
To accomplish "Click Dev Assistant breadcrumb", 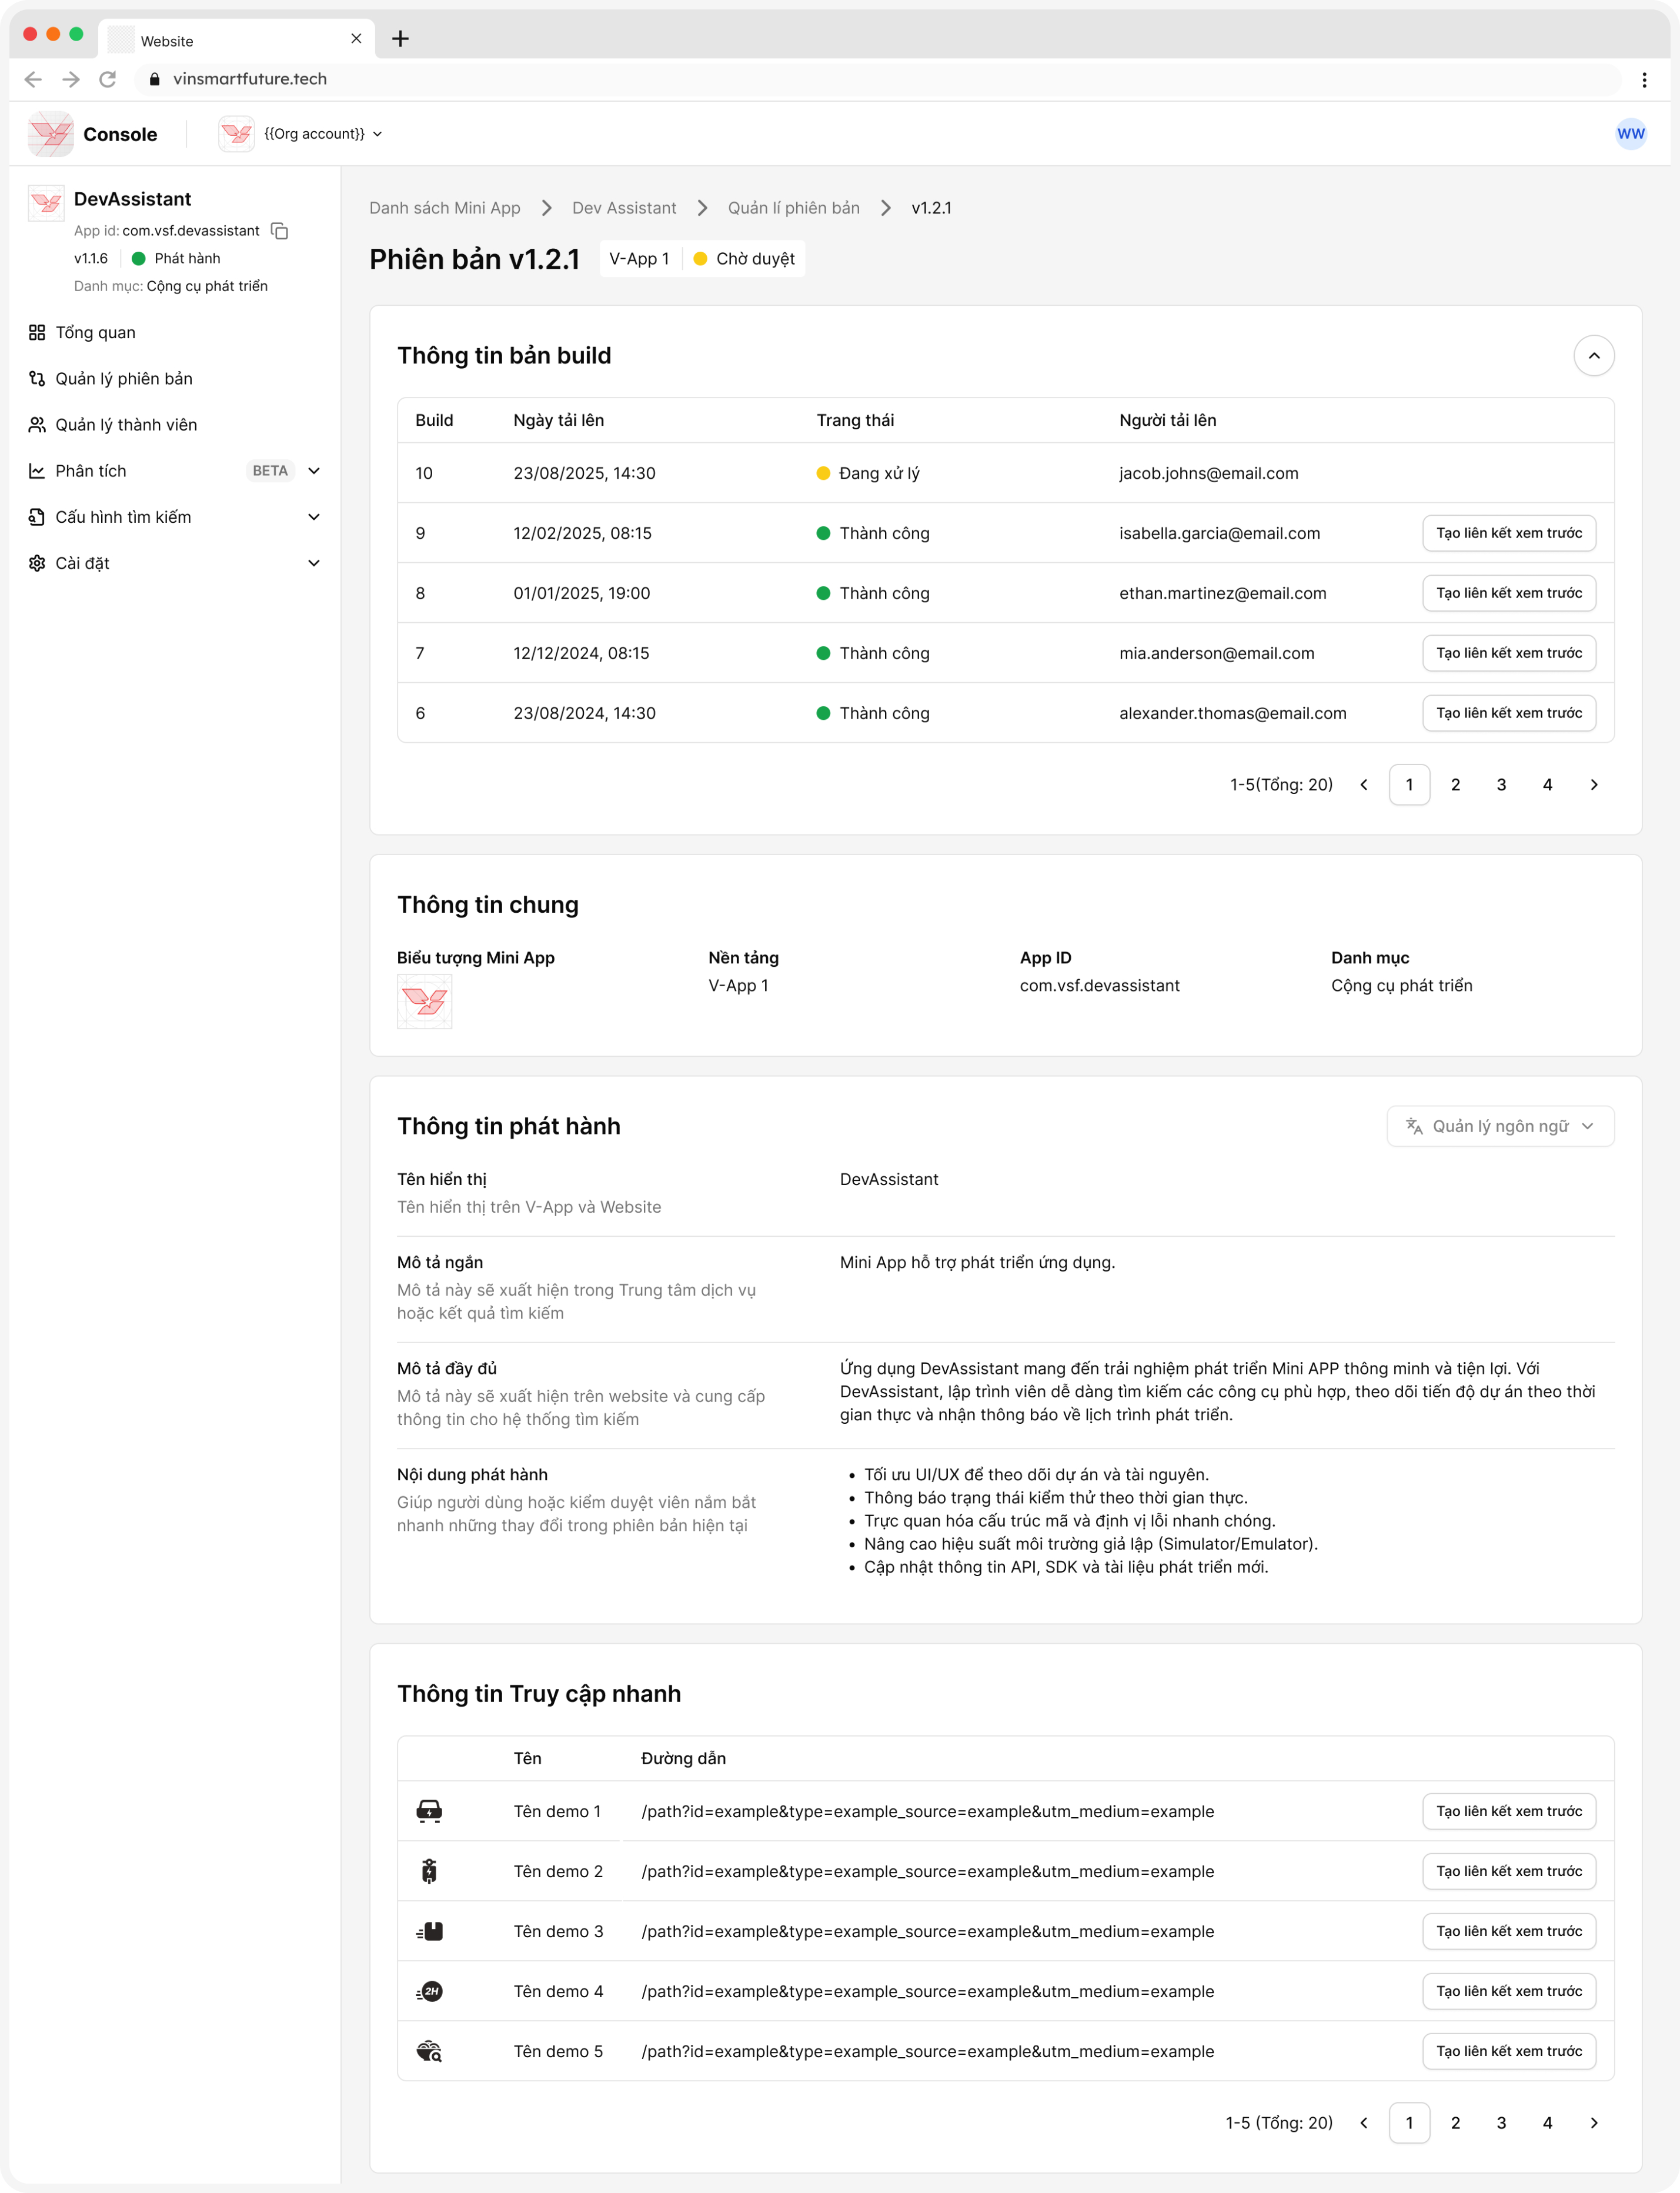I will tap(624, 208).
